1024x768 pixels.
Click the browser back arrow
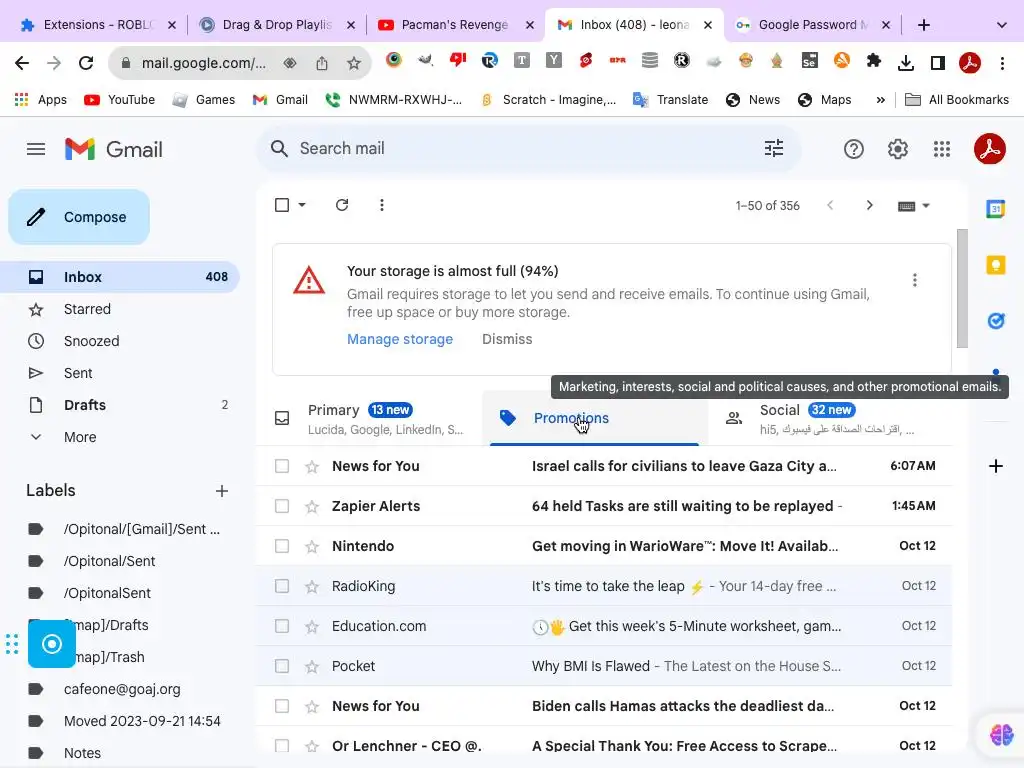pos(22,63)
